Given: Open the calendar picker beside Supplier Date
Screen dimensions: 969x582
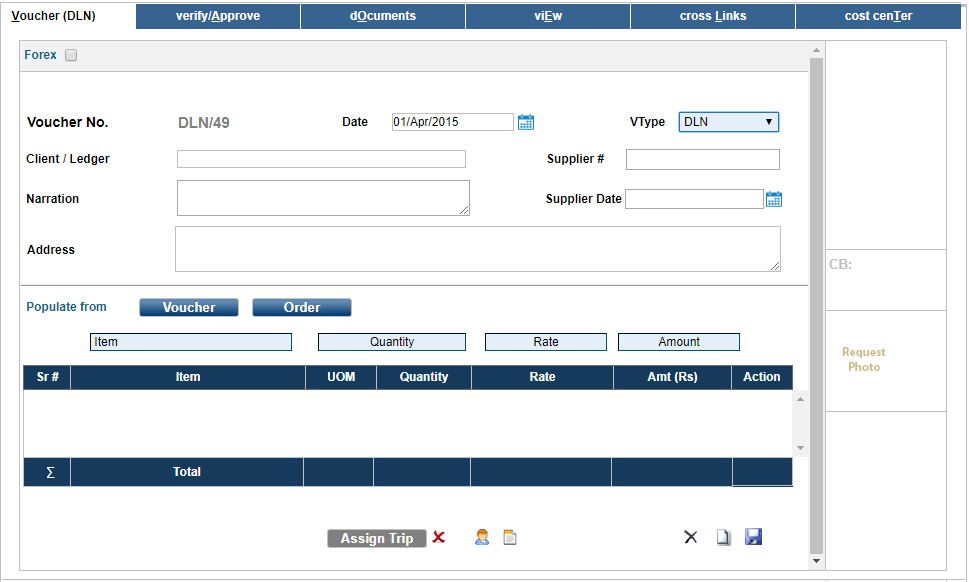Looking at the screenshot, I should [774, 199].
